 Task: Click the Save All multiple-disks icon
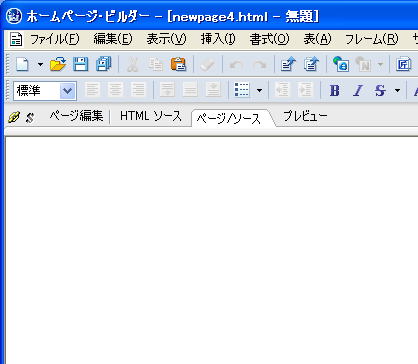point(104,64)
